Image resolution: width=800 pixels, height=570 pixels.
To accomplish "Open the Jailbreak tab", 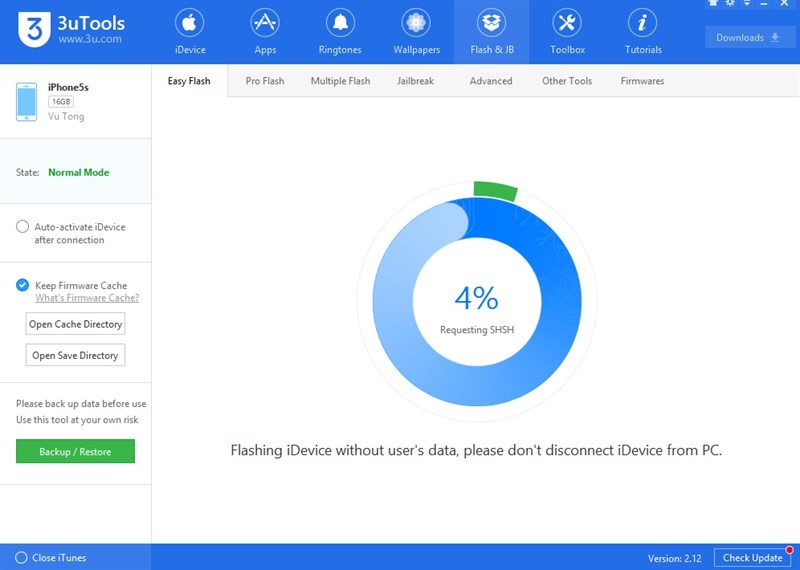I will pyautogui.click(x=415, y=81).
